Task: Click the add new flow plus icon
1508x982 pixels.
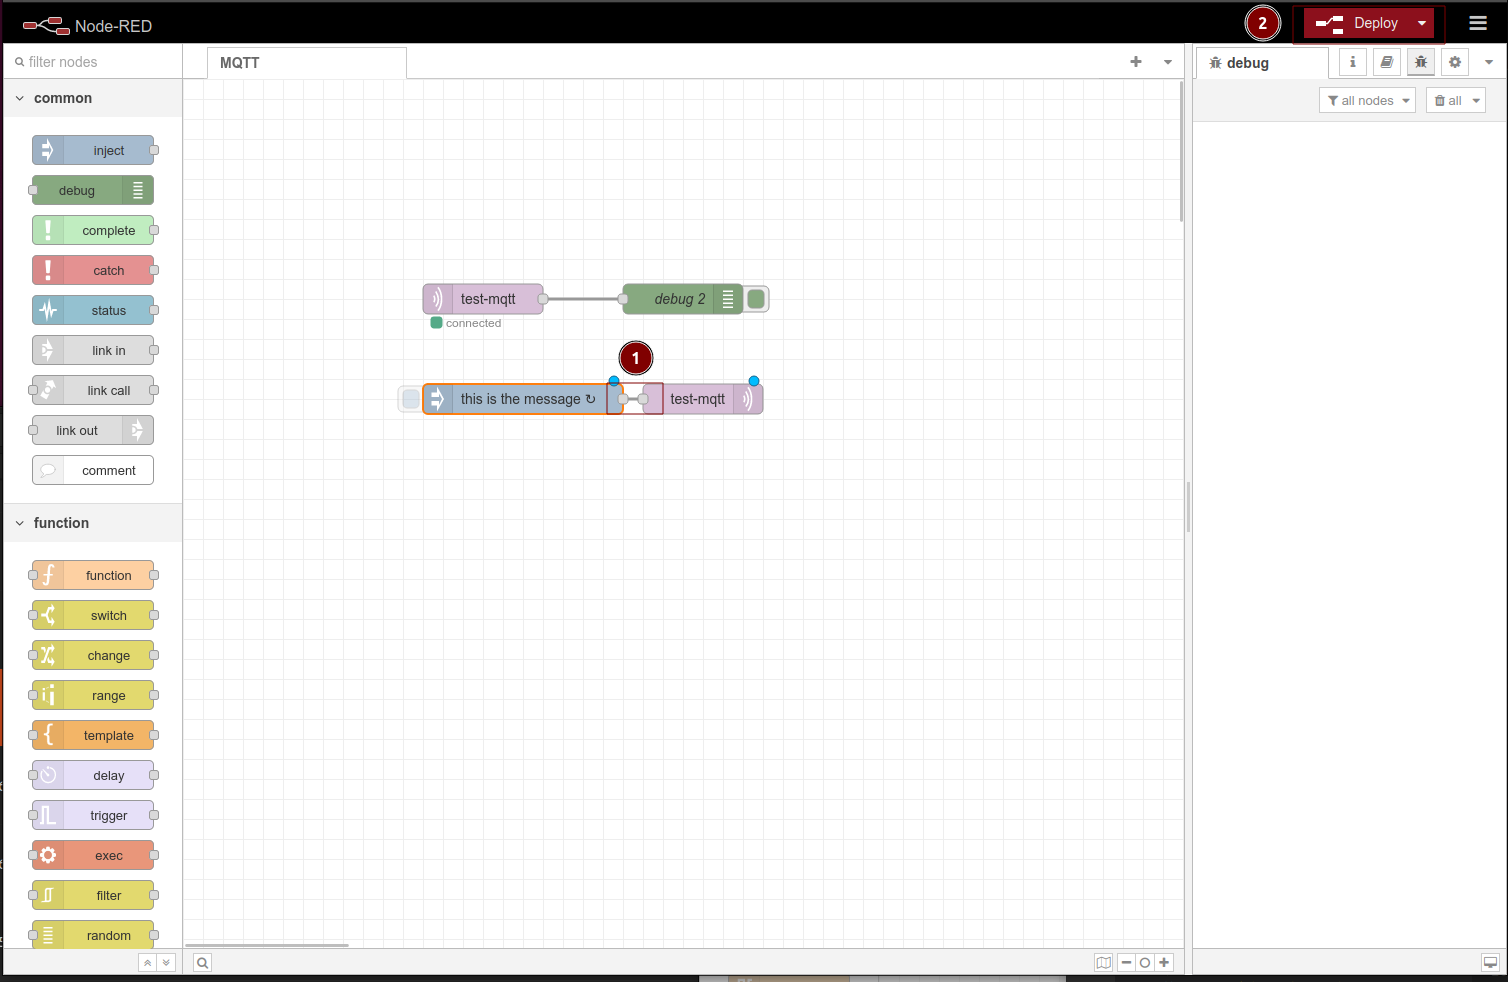Action: pos(1136,62)
